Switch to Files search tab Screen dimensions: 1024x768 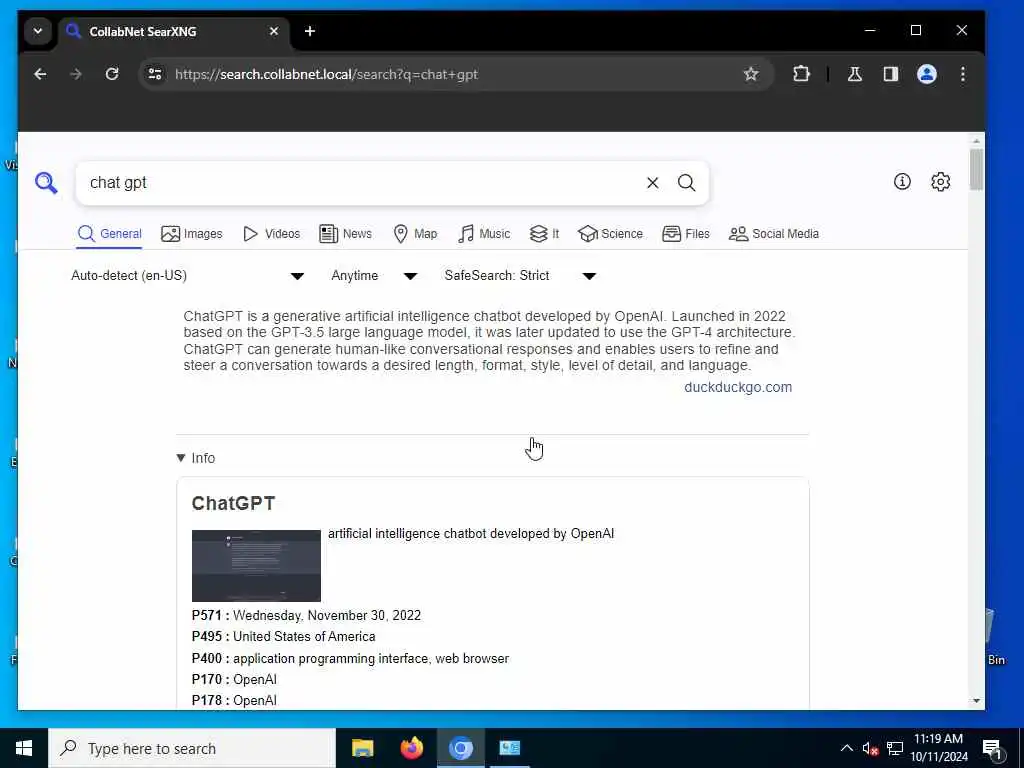tap(686, 234)
